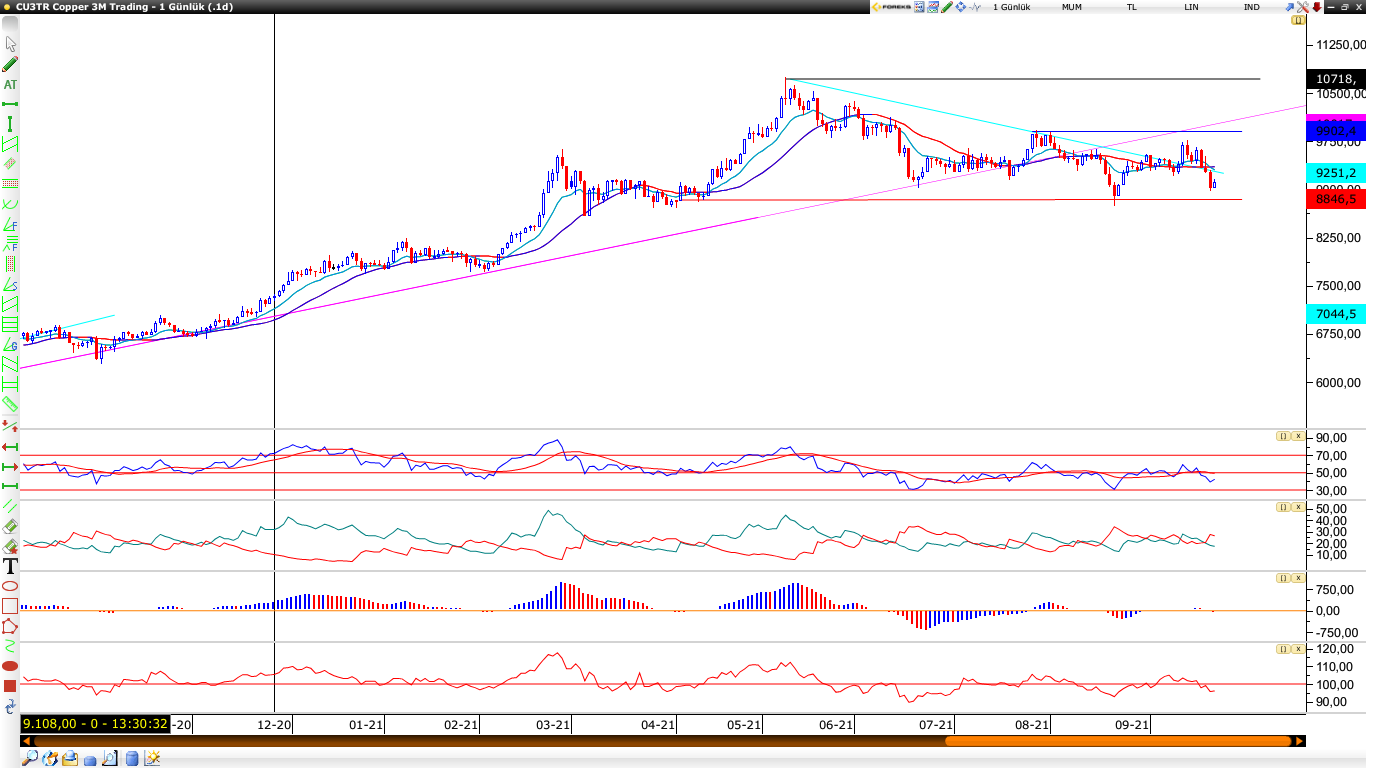Click the blue refresh arrows icon
Viewport: 1380px width, 768px height.
point(10,706)
